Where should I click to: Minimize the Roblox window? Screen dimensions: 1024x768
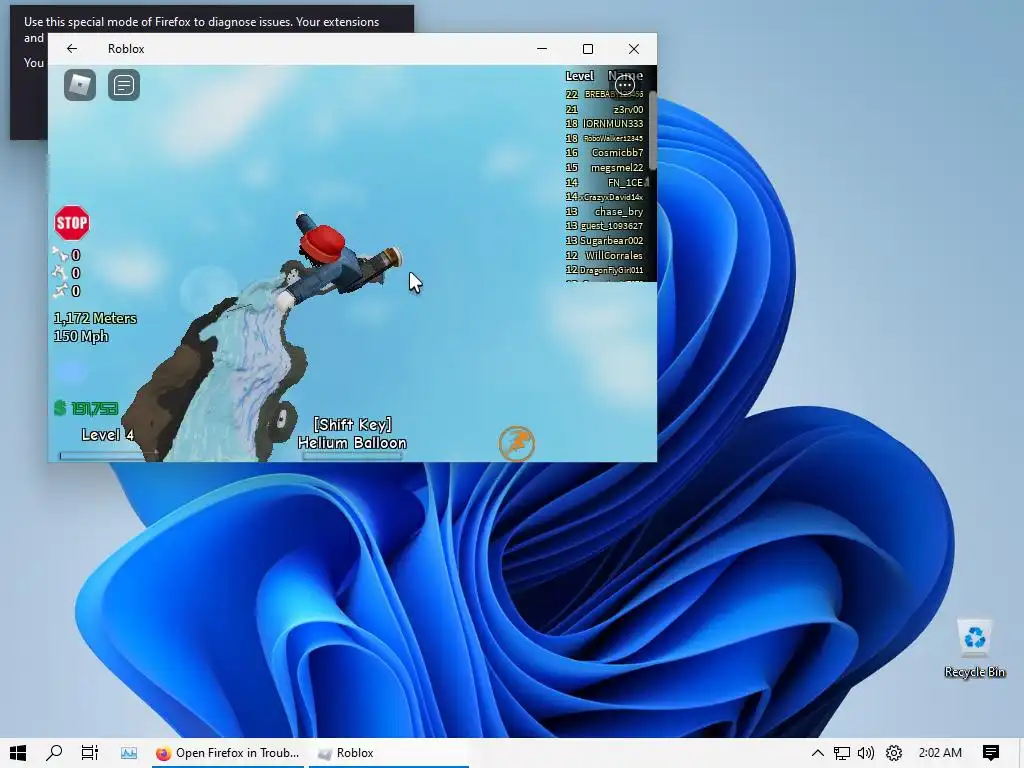(542, 49)
